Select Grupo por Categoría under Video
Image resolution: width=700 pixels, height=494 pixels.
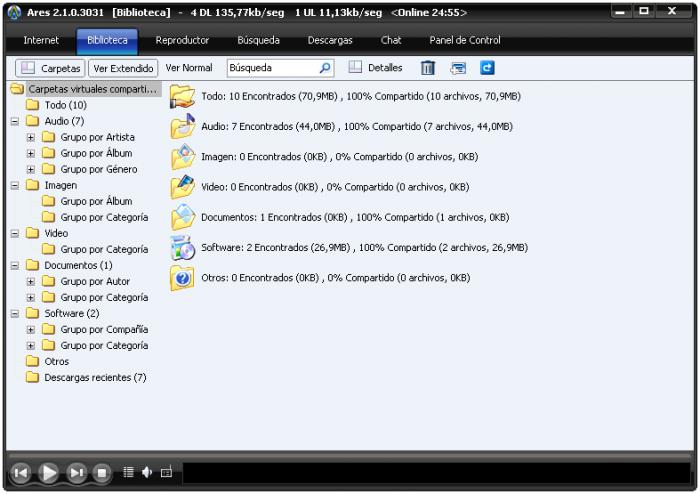[x=104, y=249]
